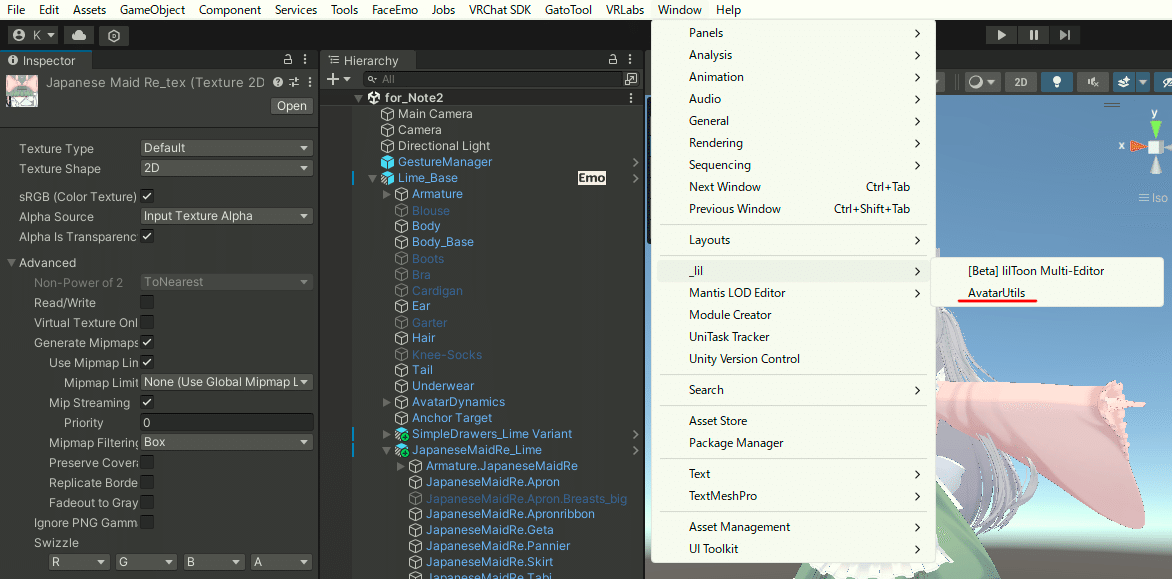
Task: Open the texture help question-mark icon
Action: point(278,82)
